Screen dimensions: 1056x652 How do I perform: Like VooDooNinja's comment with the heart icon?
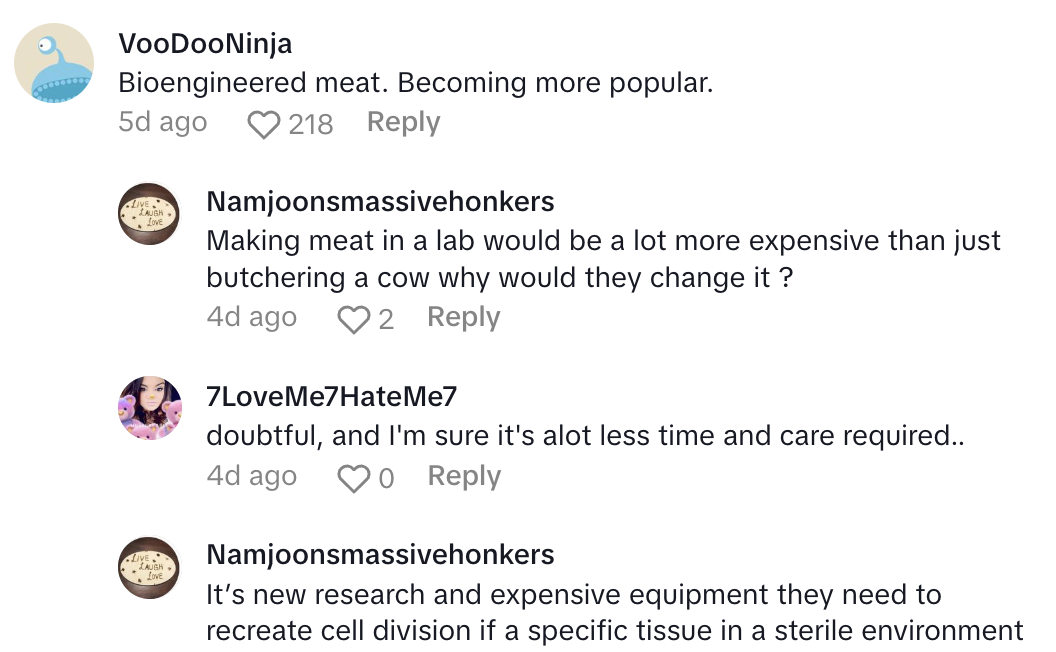[x=263, y=124]
